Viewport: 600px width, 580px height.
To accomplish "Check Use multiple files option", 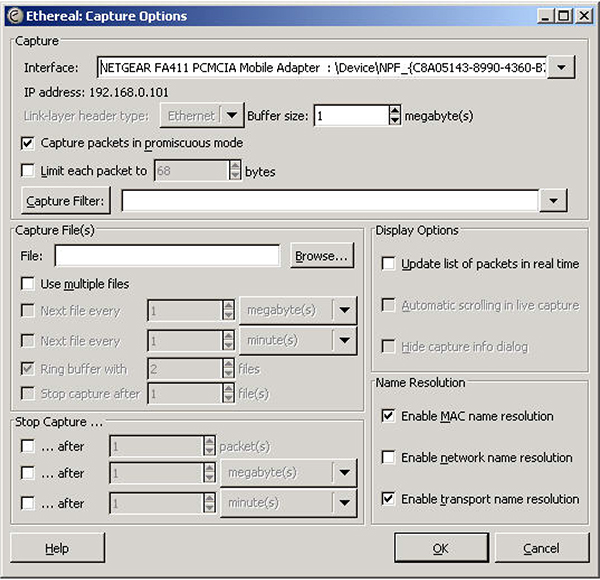I will tap(28, 284).
